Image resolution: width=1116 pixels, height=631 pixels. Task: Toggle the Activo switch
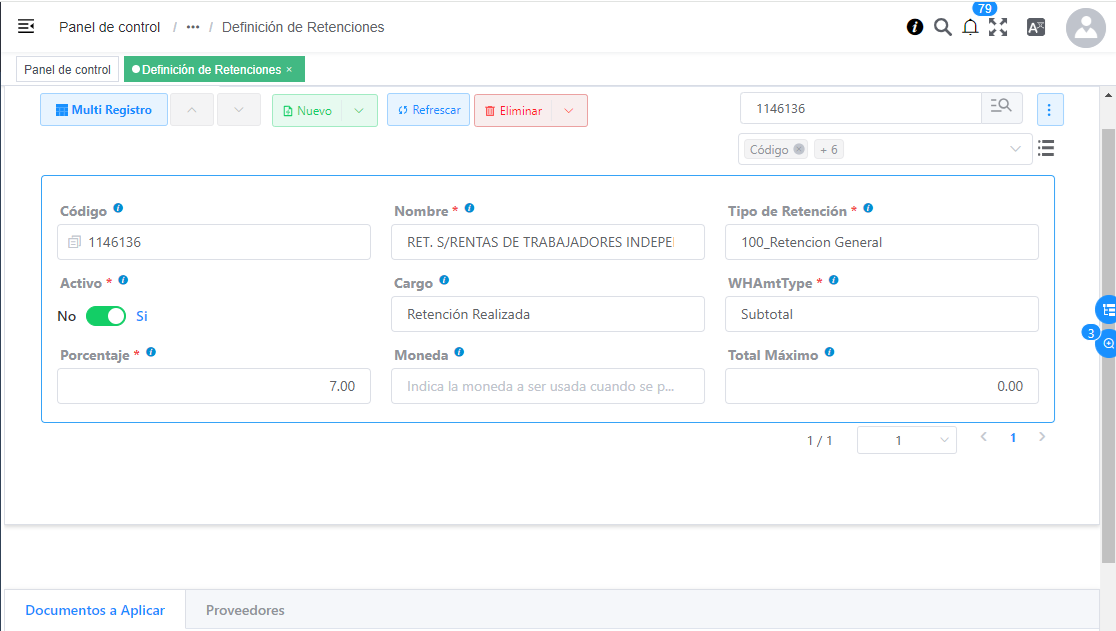tap(105, 316)
